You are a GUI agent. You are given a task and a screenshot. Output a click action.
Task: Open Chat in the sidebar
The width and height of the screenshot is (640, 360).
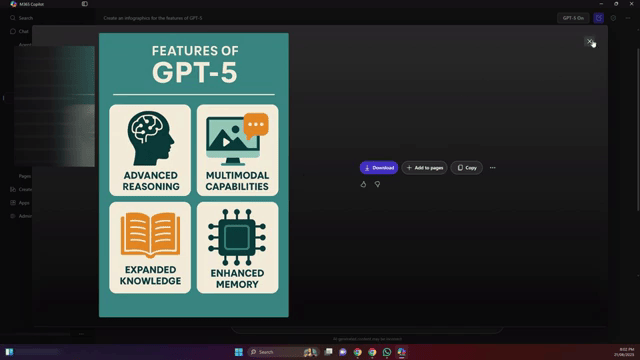coord(19,31)
